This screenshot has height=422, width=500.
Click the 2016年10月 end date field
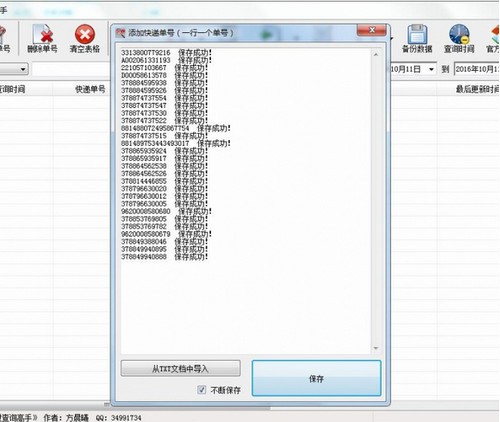(477, 69)
